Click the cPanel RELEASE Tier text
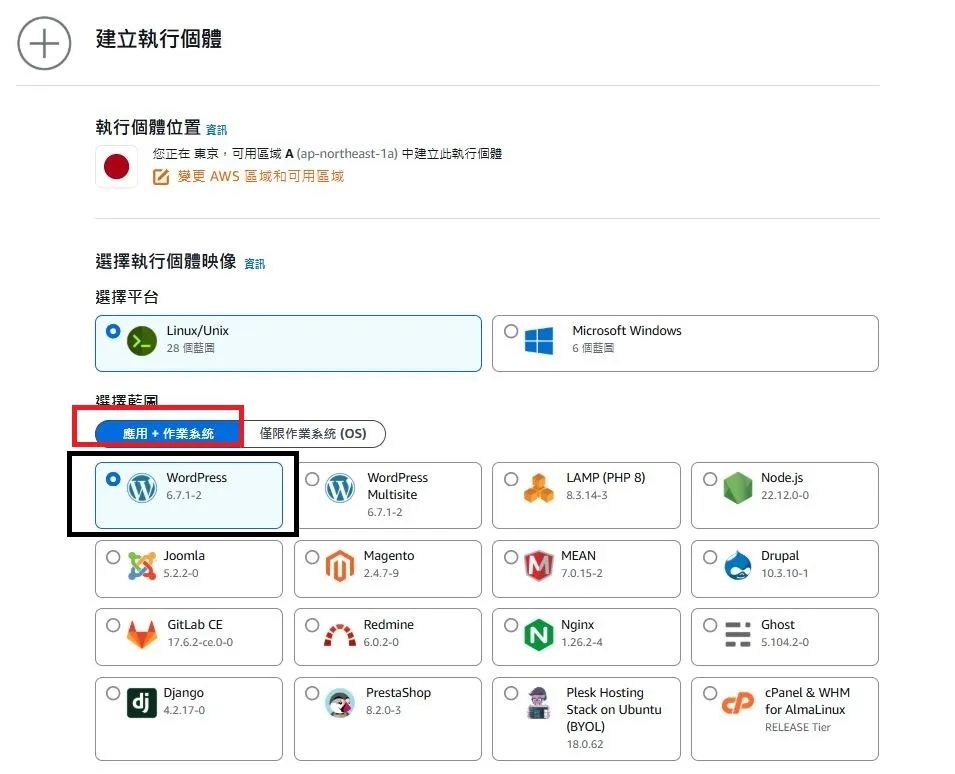 tap(798, 728)
